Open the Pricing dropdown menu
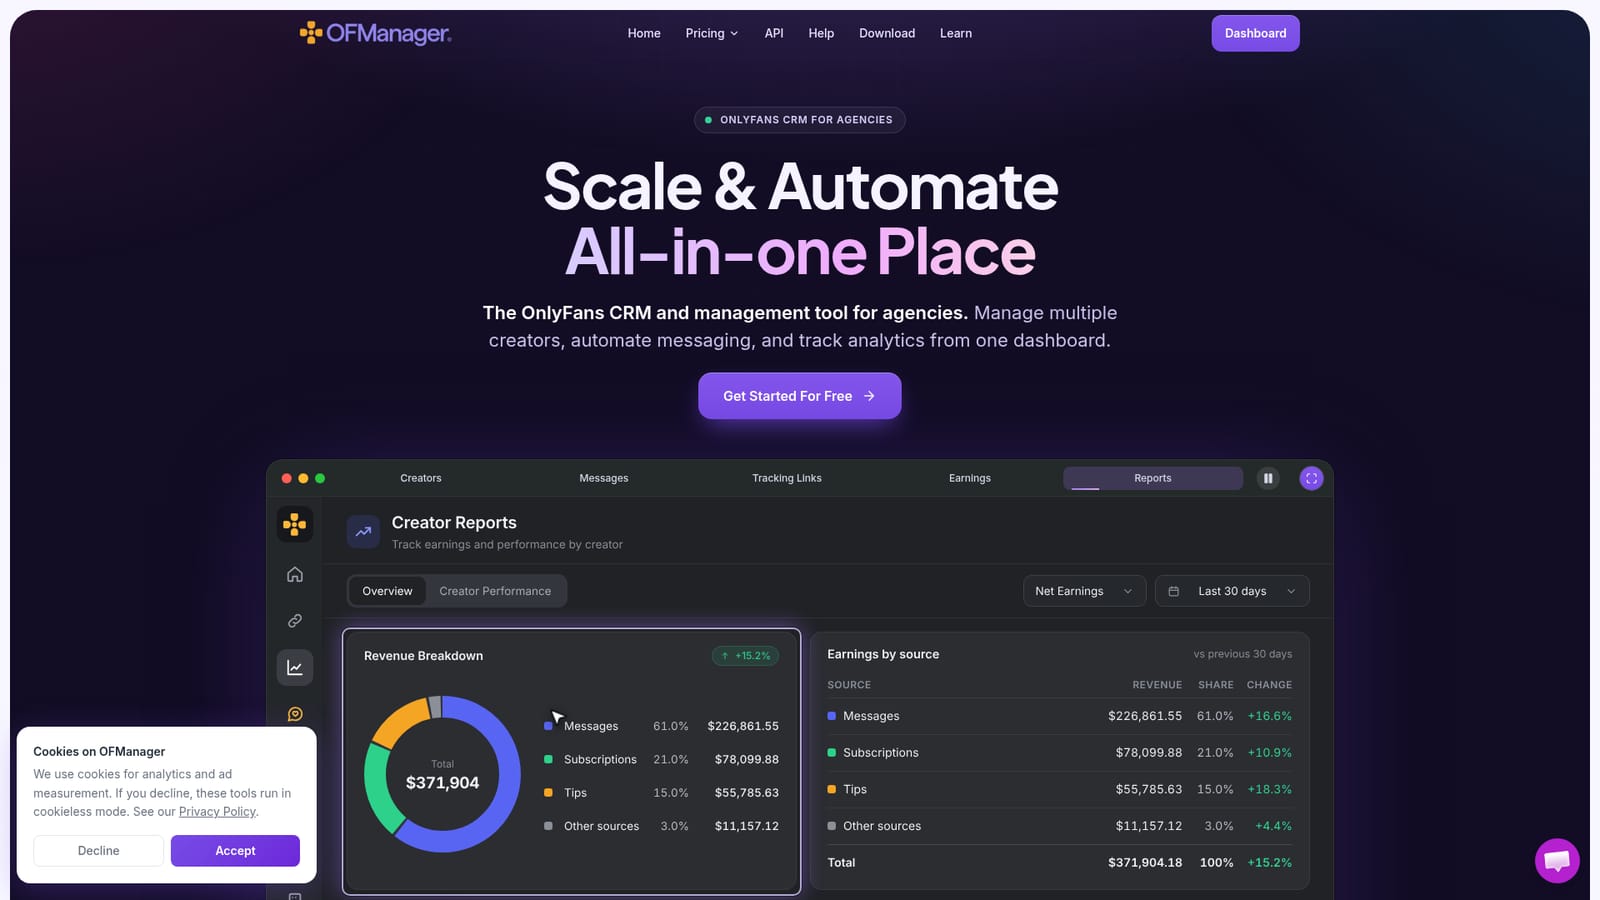This screenshot has height=900, width=1600. (712, 33)
